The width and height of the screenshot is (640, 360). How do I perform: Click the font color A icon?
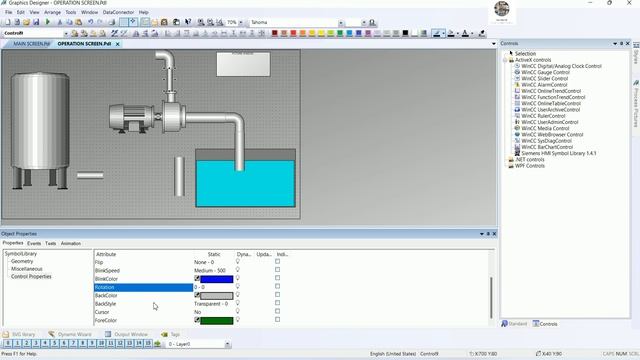pos(465,33)
